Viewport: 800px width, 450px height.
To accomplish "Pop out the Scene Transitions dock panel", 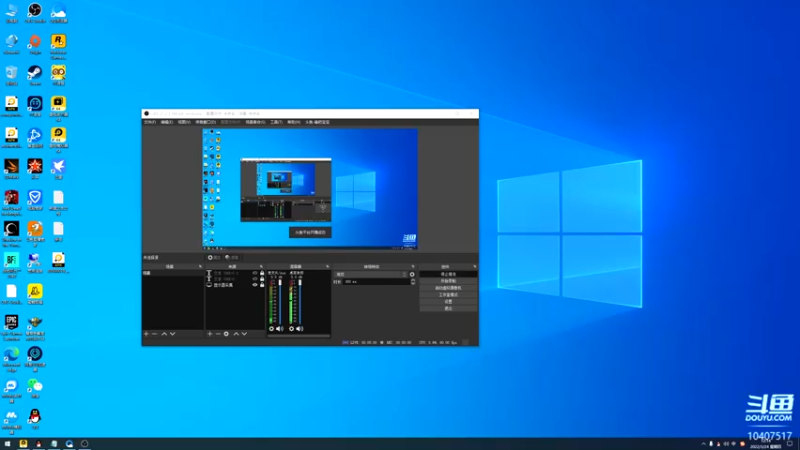I will point(413,266).
